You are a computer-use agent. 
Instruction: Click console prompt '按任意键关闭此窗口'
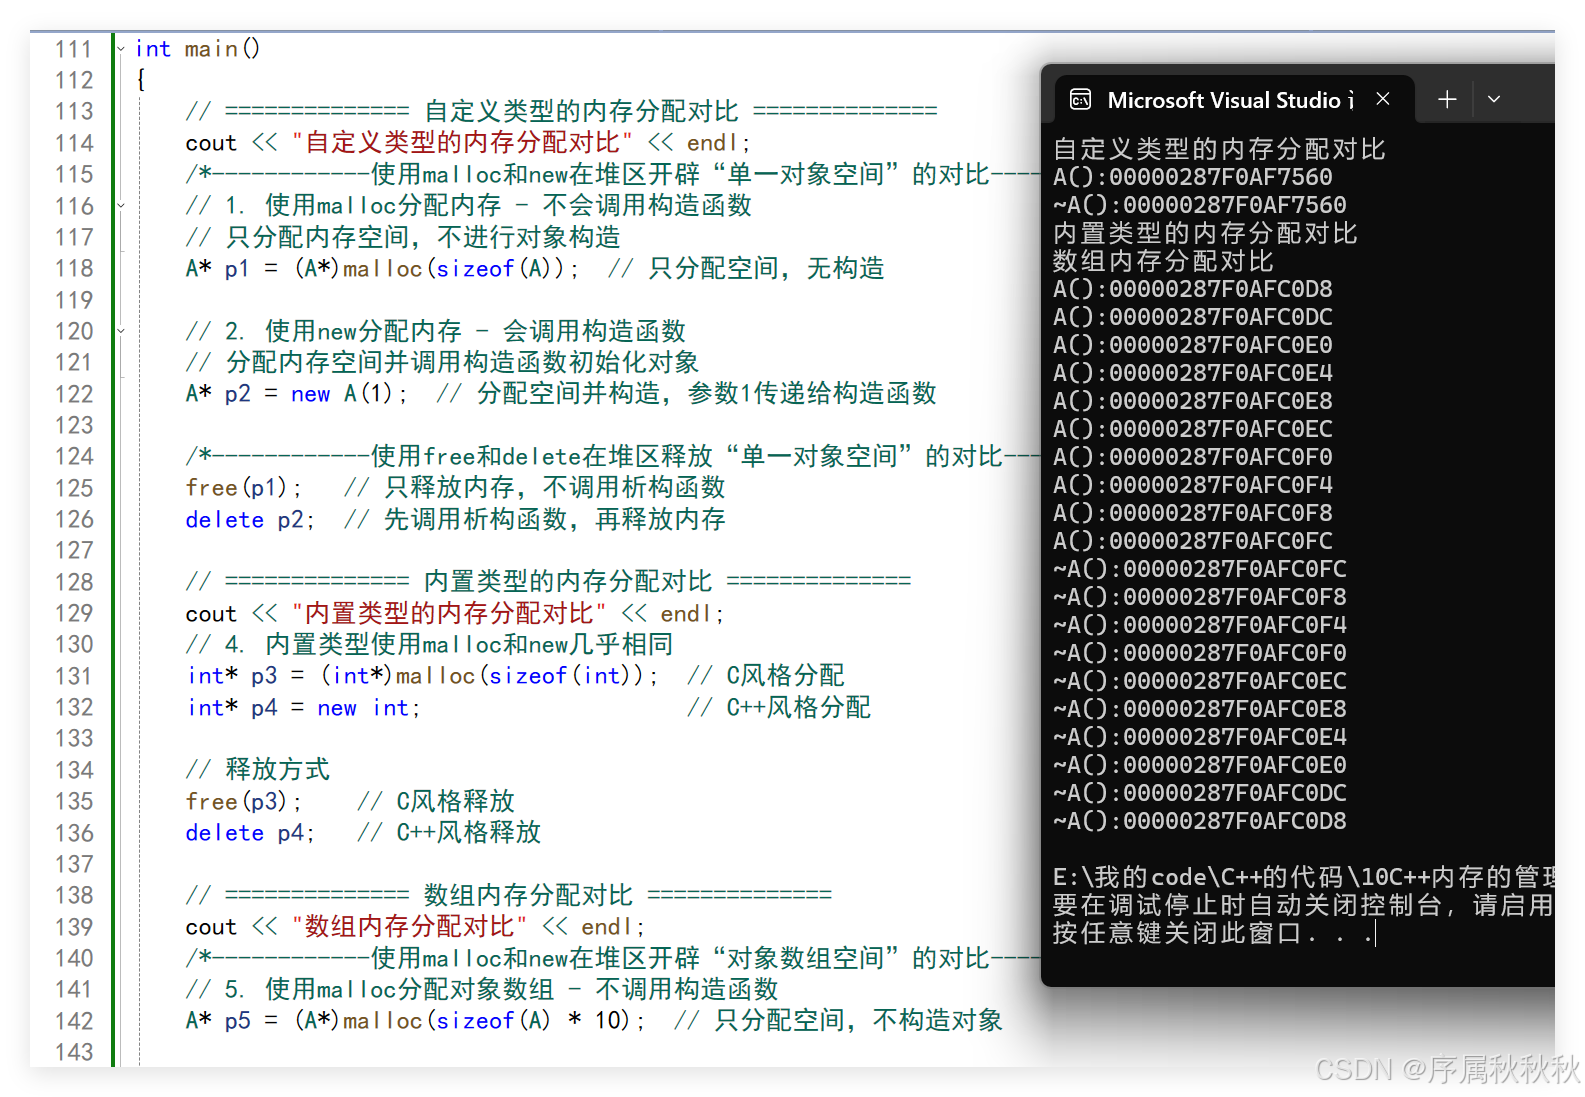(1177, 933)
